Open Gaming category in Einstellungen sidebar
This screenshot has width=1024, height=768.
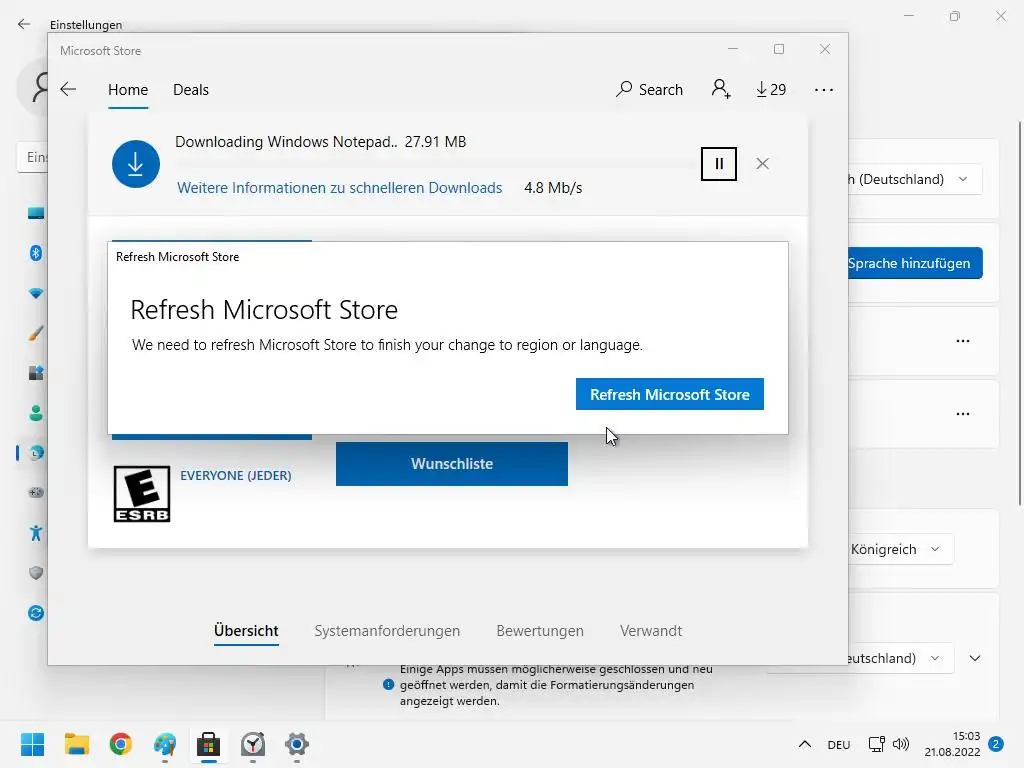(36, 492)
